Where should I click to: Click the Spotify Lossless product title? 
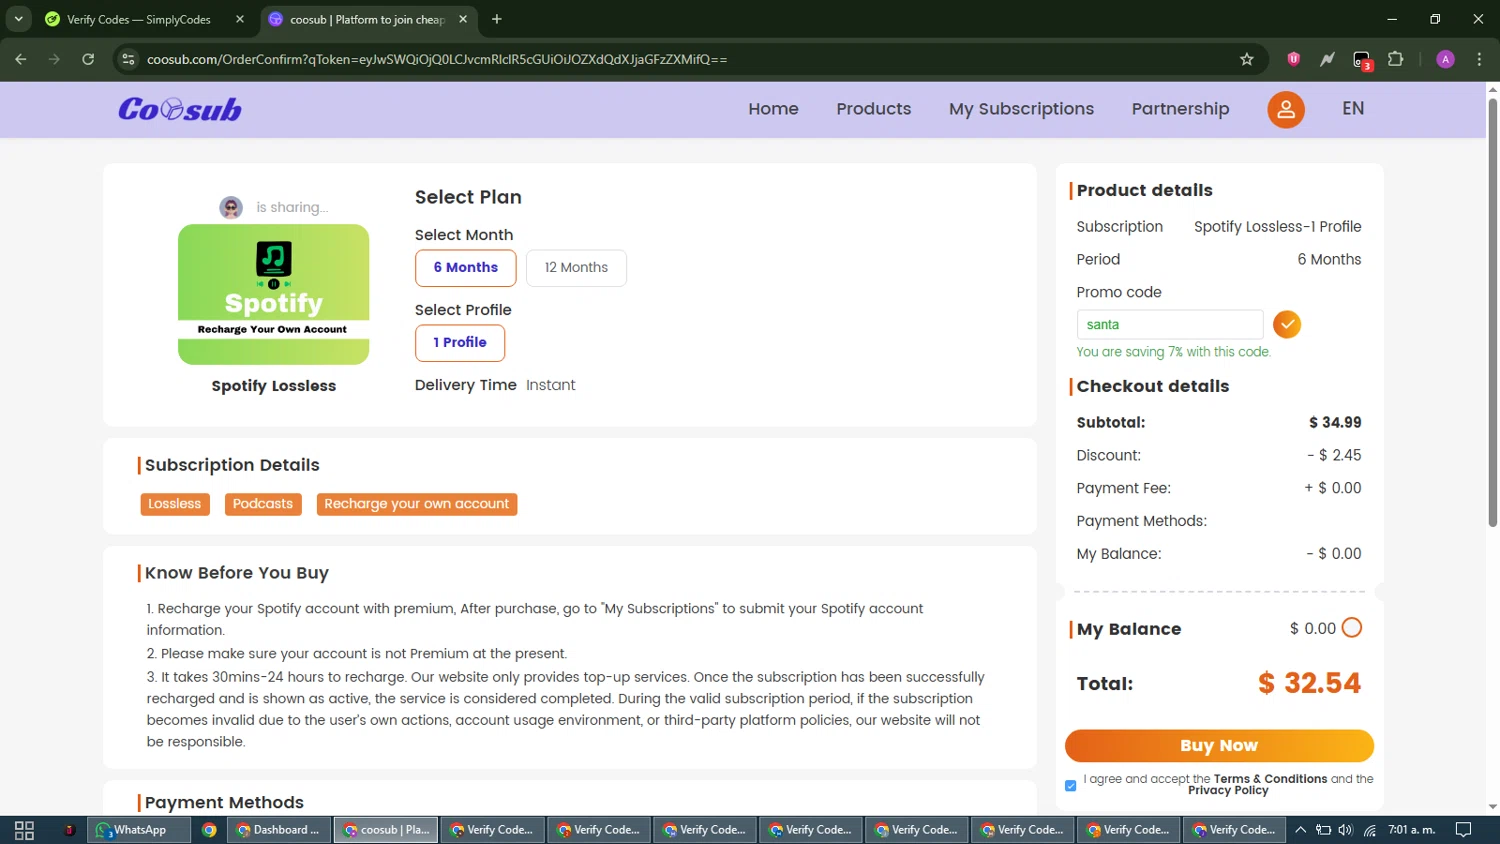click(x=273, y=386)
